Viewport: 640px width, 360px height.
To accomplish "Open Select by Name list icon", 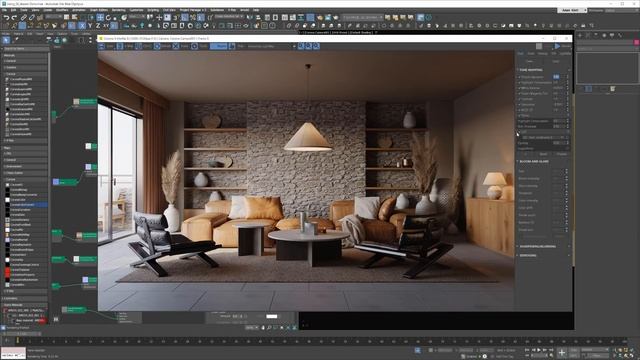I will (x=74, y=18).
